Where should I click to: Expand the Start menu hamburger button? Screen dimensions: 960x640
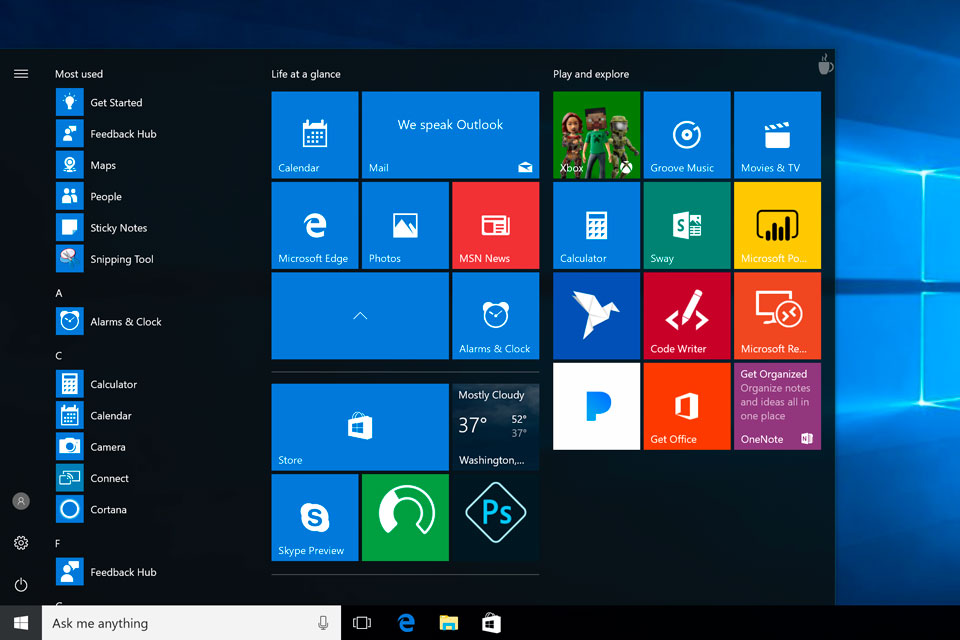(21, 74)
